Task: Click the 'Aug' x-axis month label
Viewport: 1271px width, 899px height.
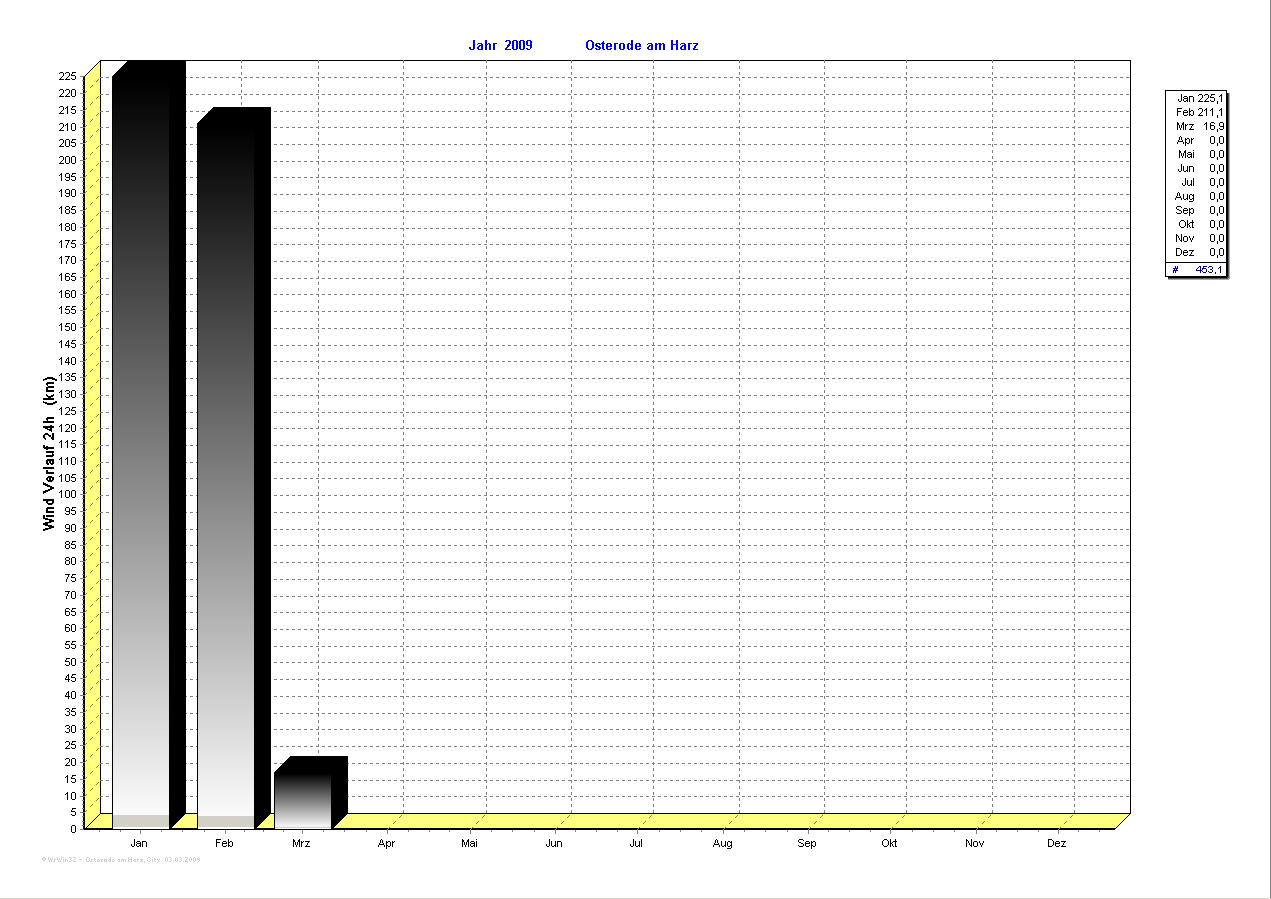Action: coord(722,844)
